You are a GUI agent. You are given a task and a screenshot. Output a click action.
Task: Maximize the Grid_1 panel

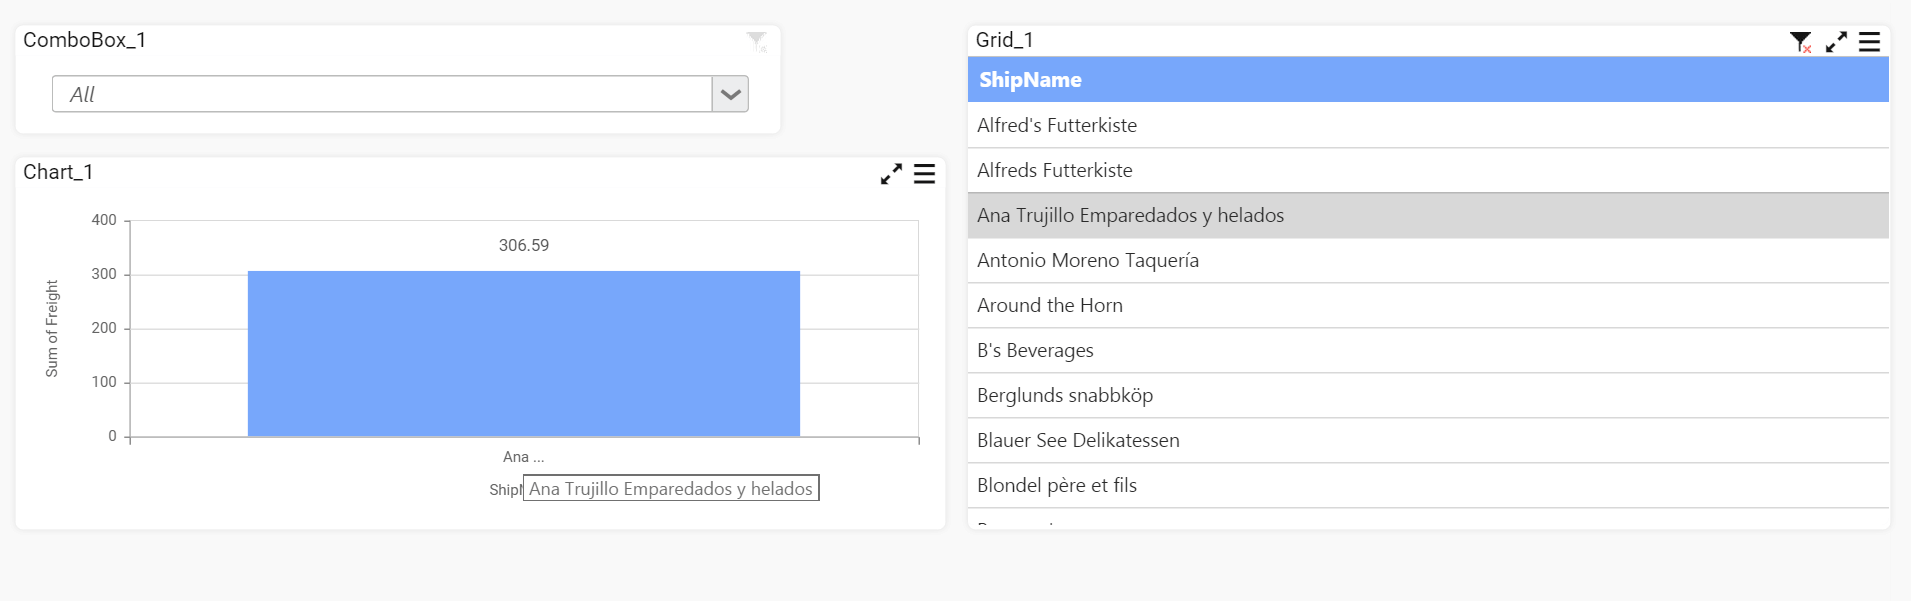tap(1836, 42)
